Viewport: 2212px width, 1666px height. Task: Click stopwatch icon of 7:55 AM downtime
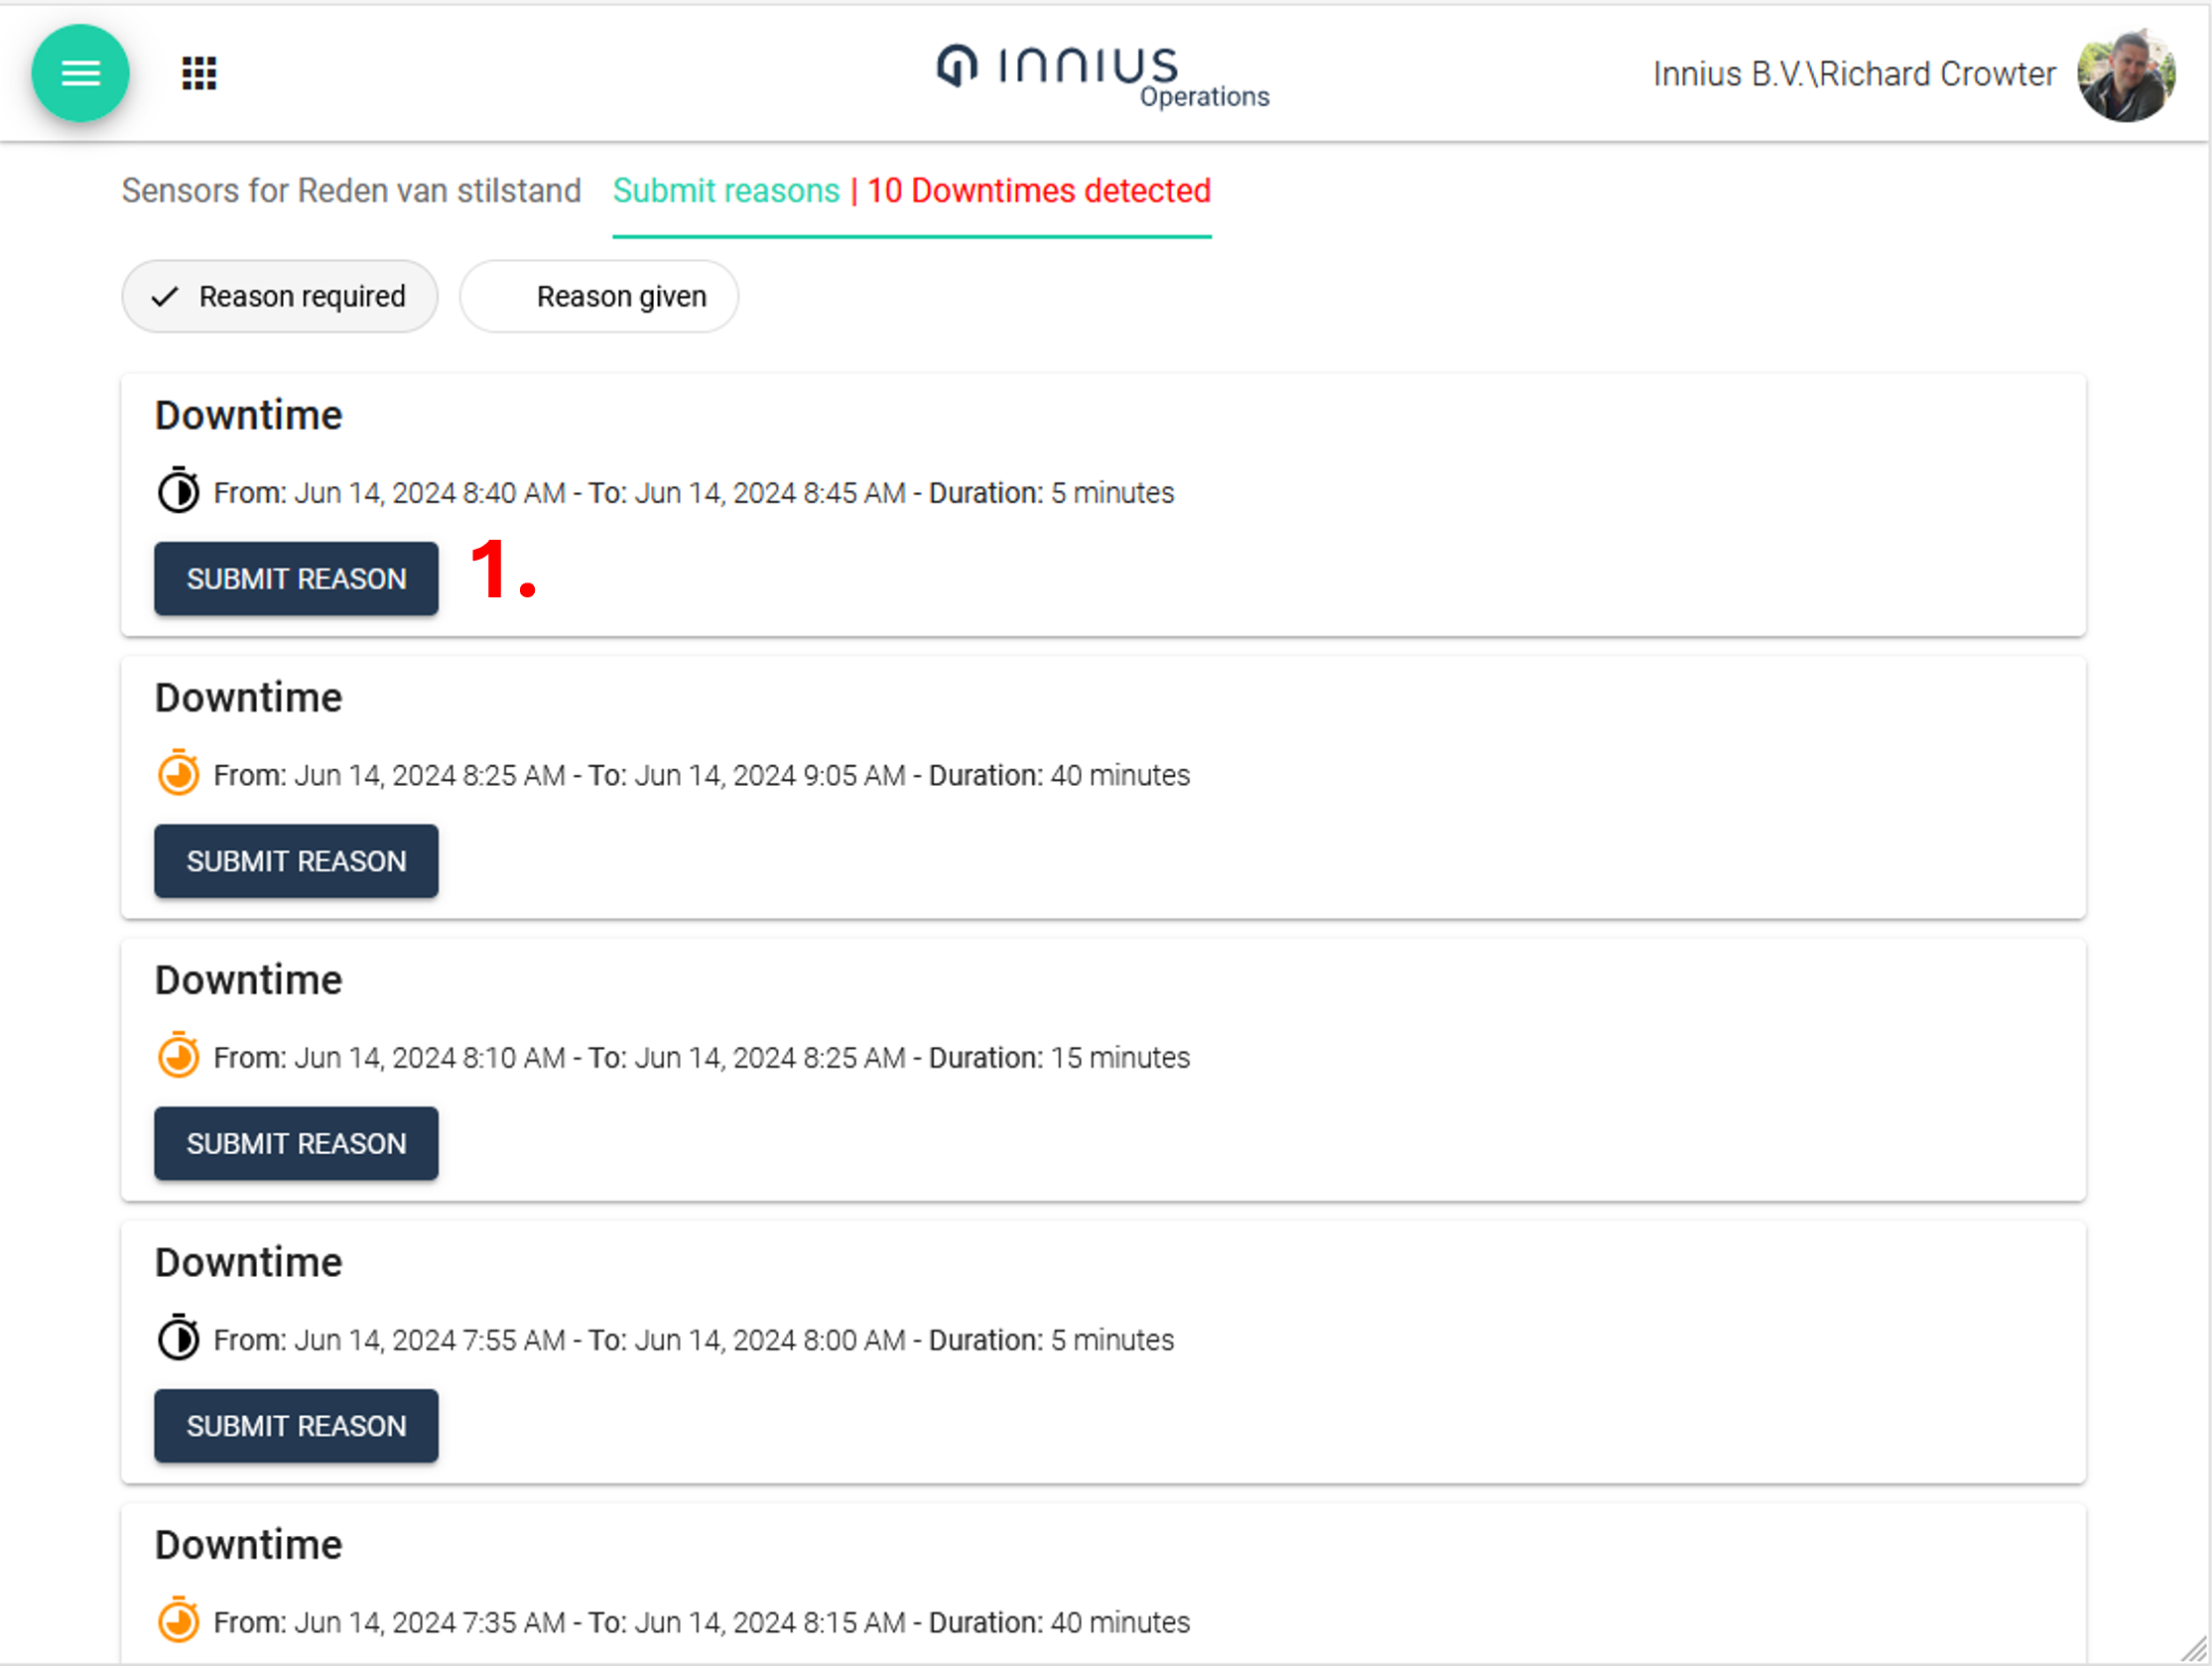click(x=179, y=1338)
